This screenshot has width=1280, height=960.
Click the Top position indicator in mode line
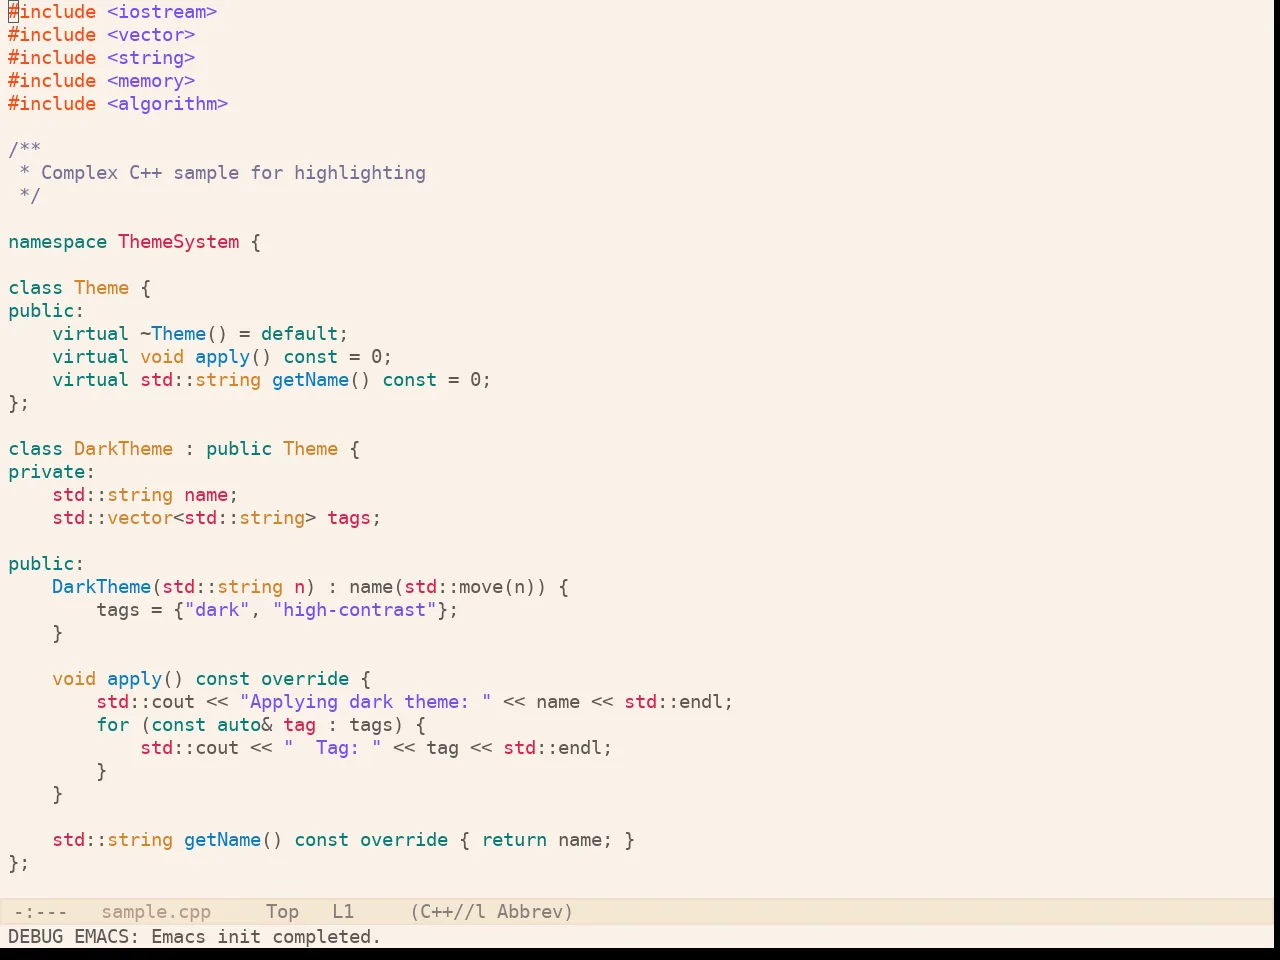pos(282,912)
